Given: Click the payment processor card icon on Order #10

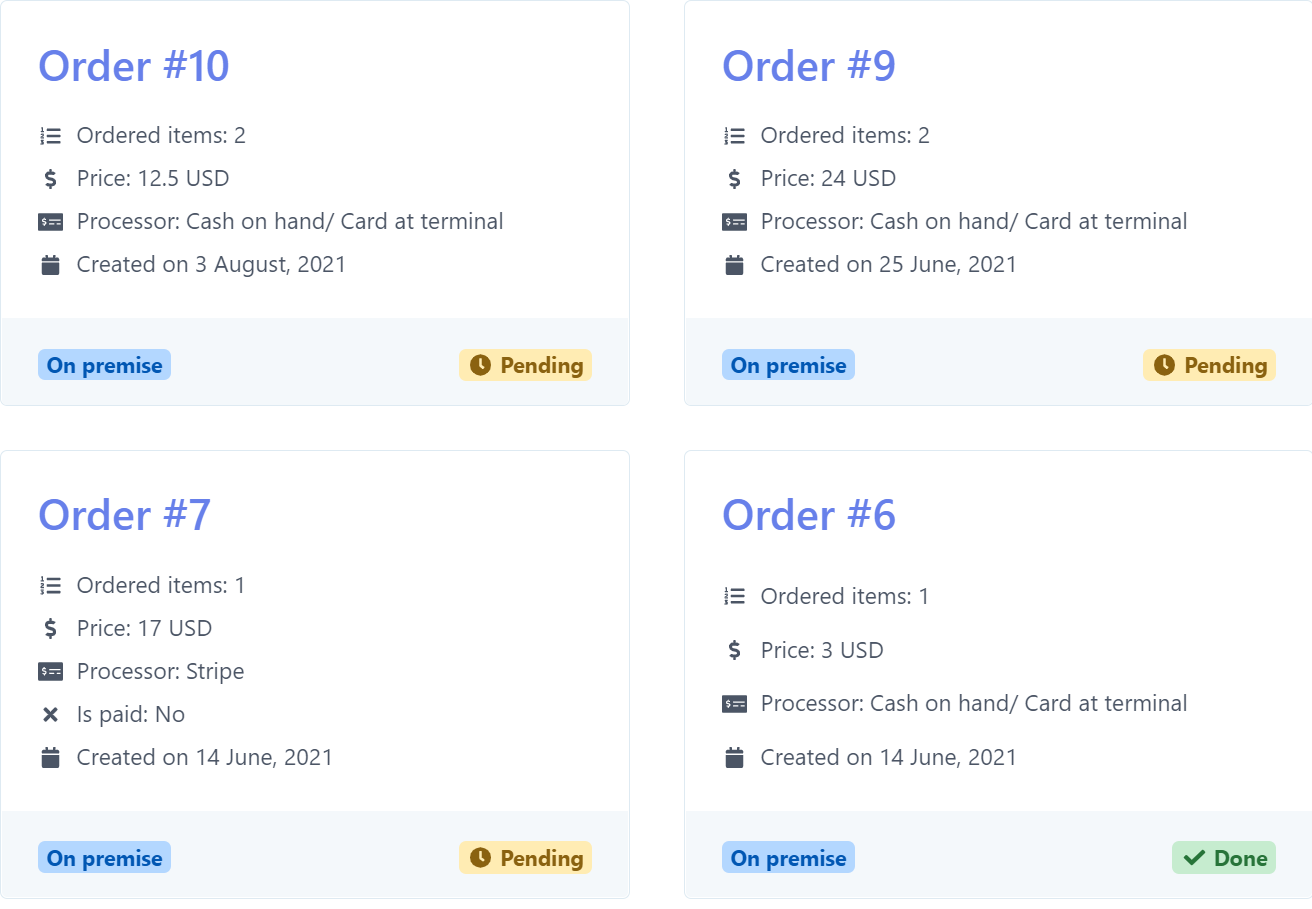Looking at the screenshot, I should (51, 221).
